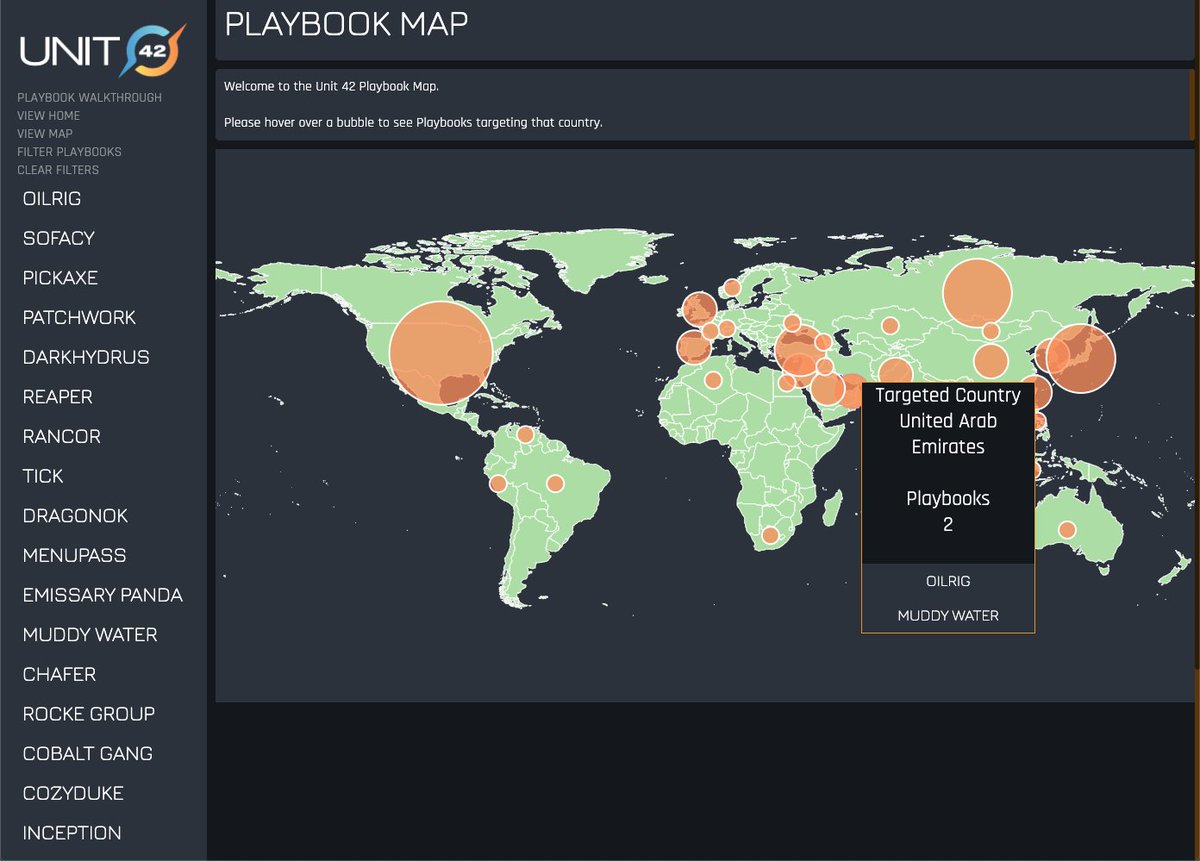
Task: Select the PATCHWORK playbook
Action: pyautogui.click(x=79, y=318)
